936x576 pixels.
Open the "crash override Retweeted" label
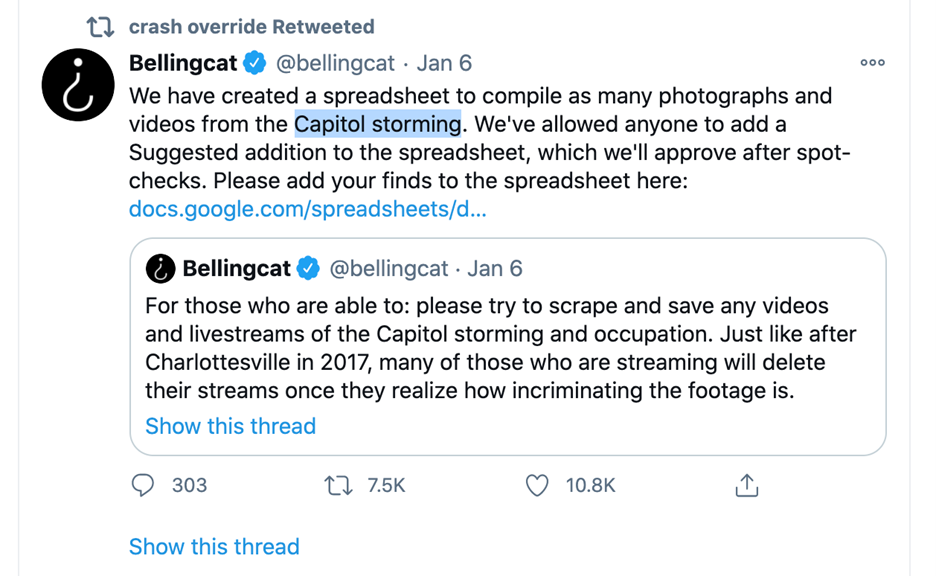[251, 27]
